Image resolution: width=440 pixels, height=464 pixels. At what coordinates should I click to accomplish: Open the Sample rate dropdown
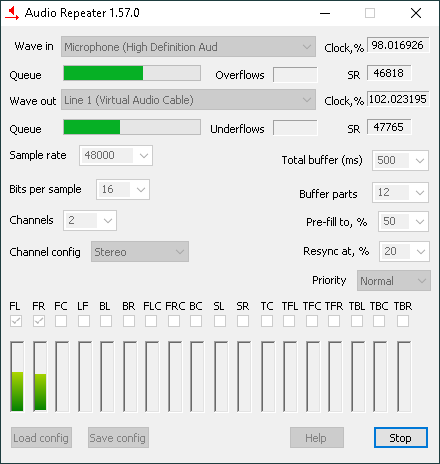tap(116, 155)
